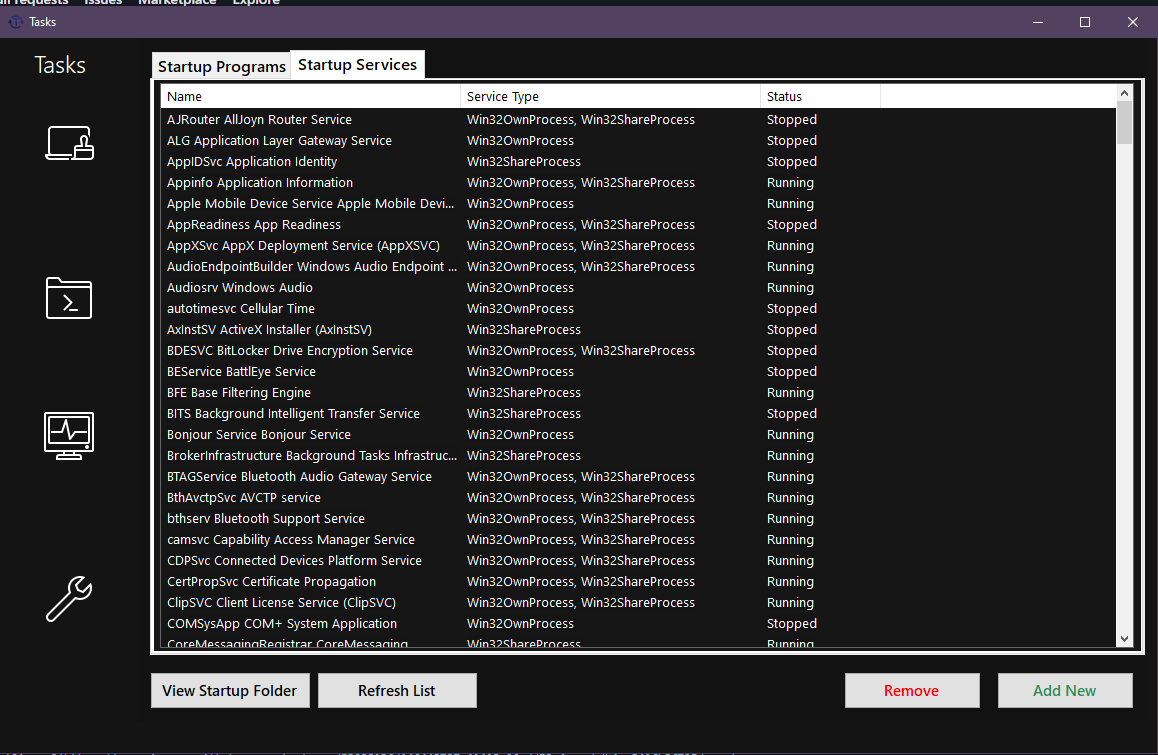The width and height of the screenshot is (1158, 755).
Task: Click the Refresh List button
Action: [397, 691]
